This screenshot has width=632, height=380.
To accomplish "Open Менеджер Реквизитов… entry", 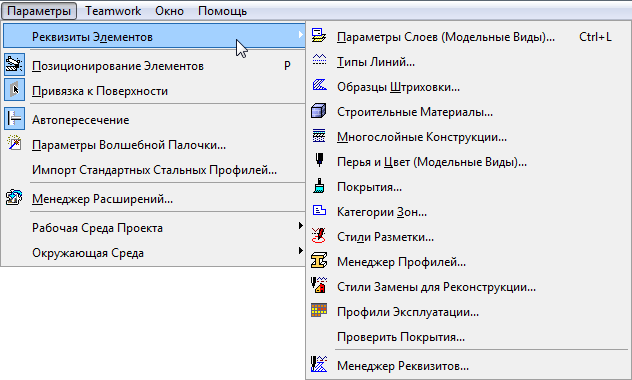I will pos(403,365).
